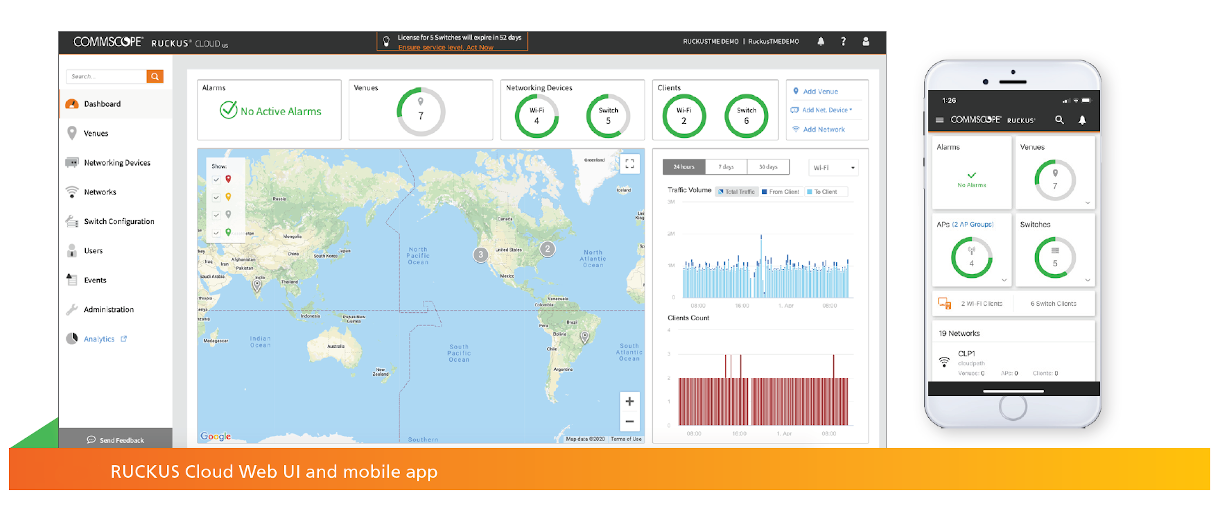Select the 30 days tab
1220x520 pixels.
tap(767, 167)
